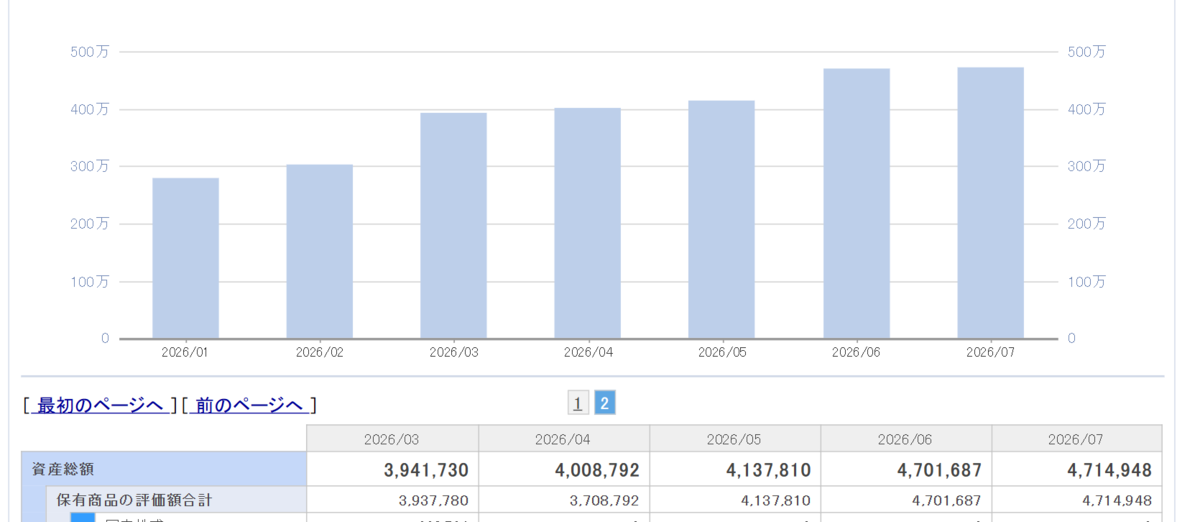
Task: Select the non-bold 4,701,687 holdings value
Action: pyautogui.click(x=946, y=500)
